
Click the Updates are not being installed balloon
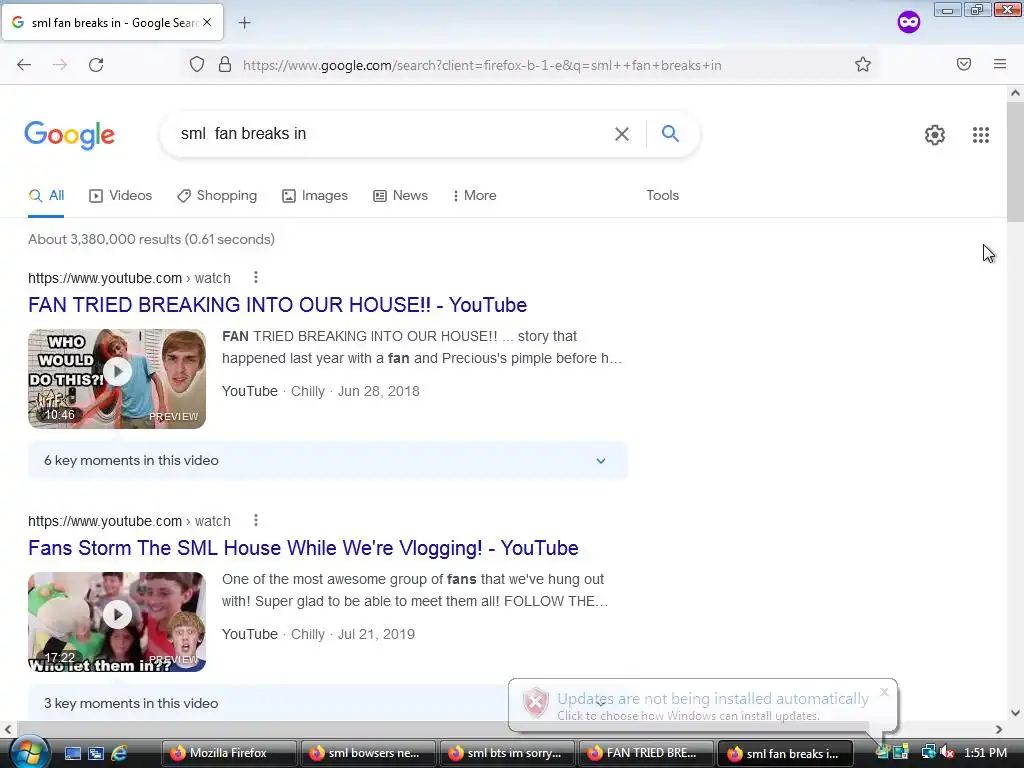[703, 705]
